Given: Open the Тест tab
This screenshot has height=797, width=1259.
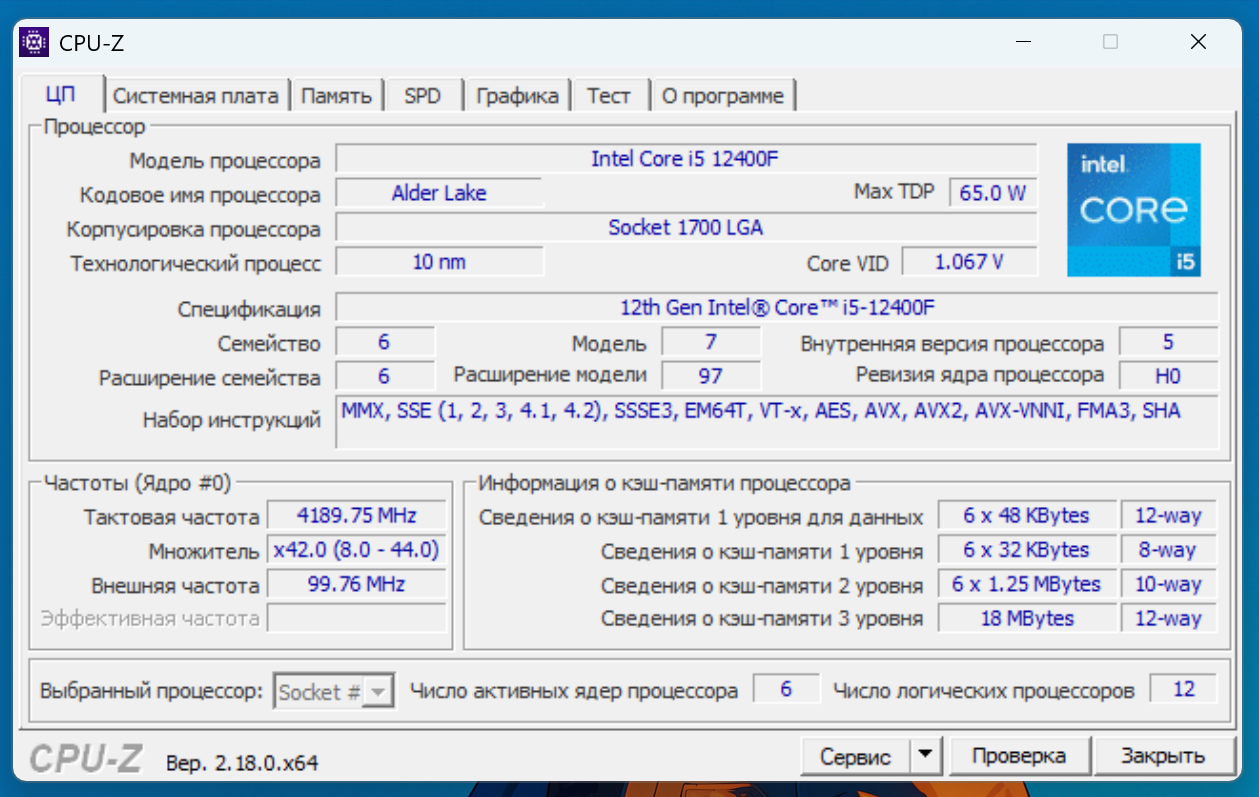Looking at the screenshot, I should 609,96.
